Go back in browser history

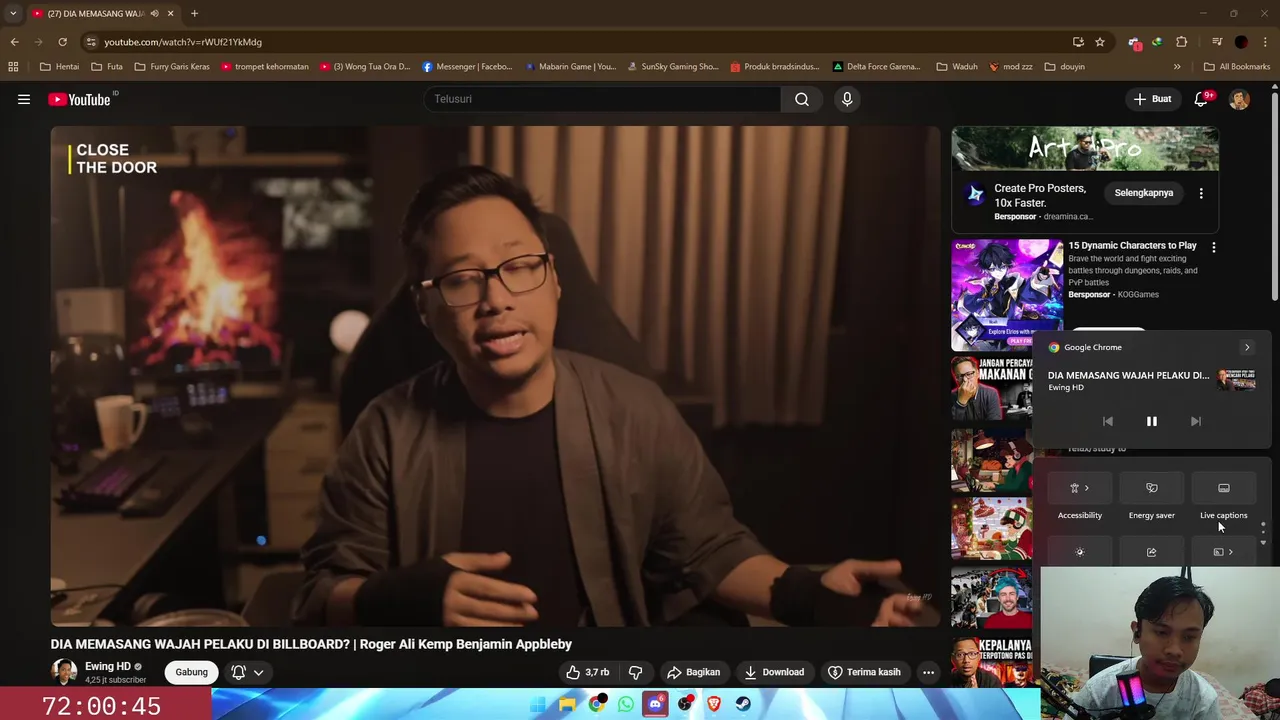tap(14, 42)
